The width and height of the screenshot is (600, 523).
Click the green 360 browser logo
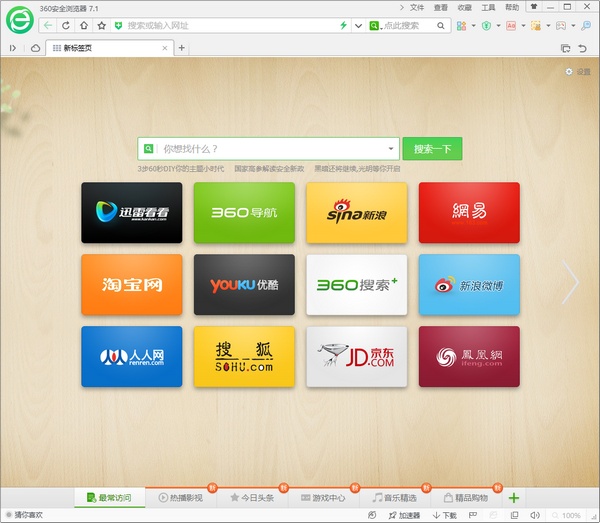point(20,20)
